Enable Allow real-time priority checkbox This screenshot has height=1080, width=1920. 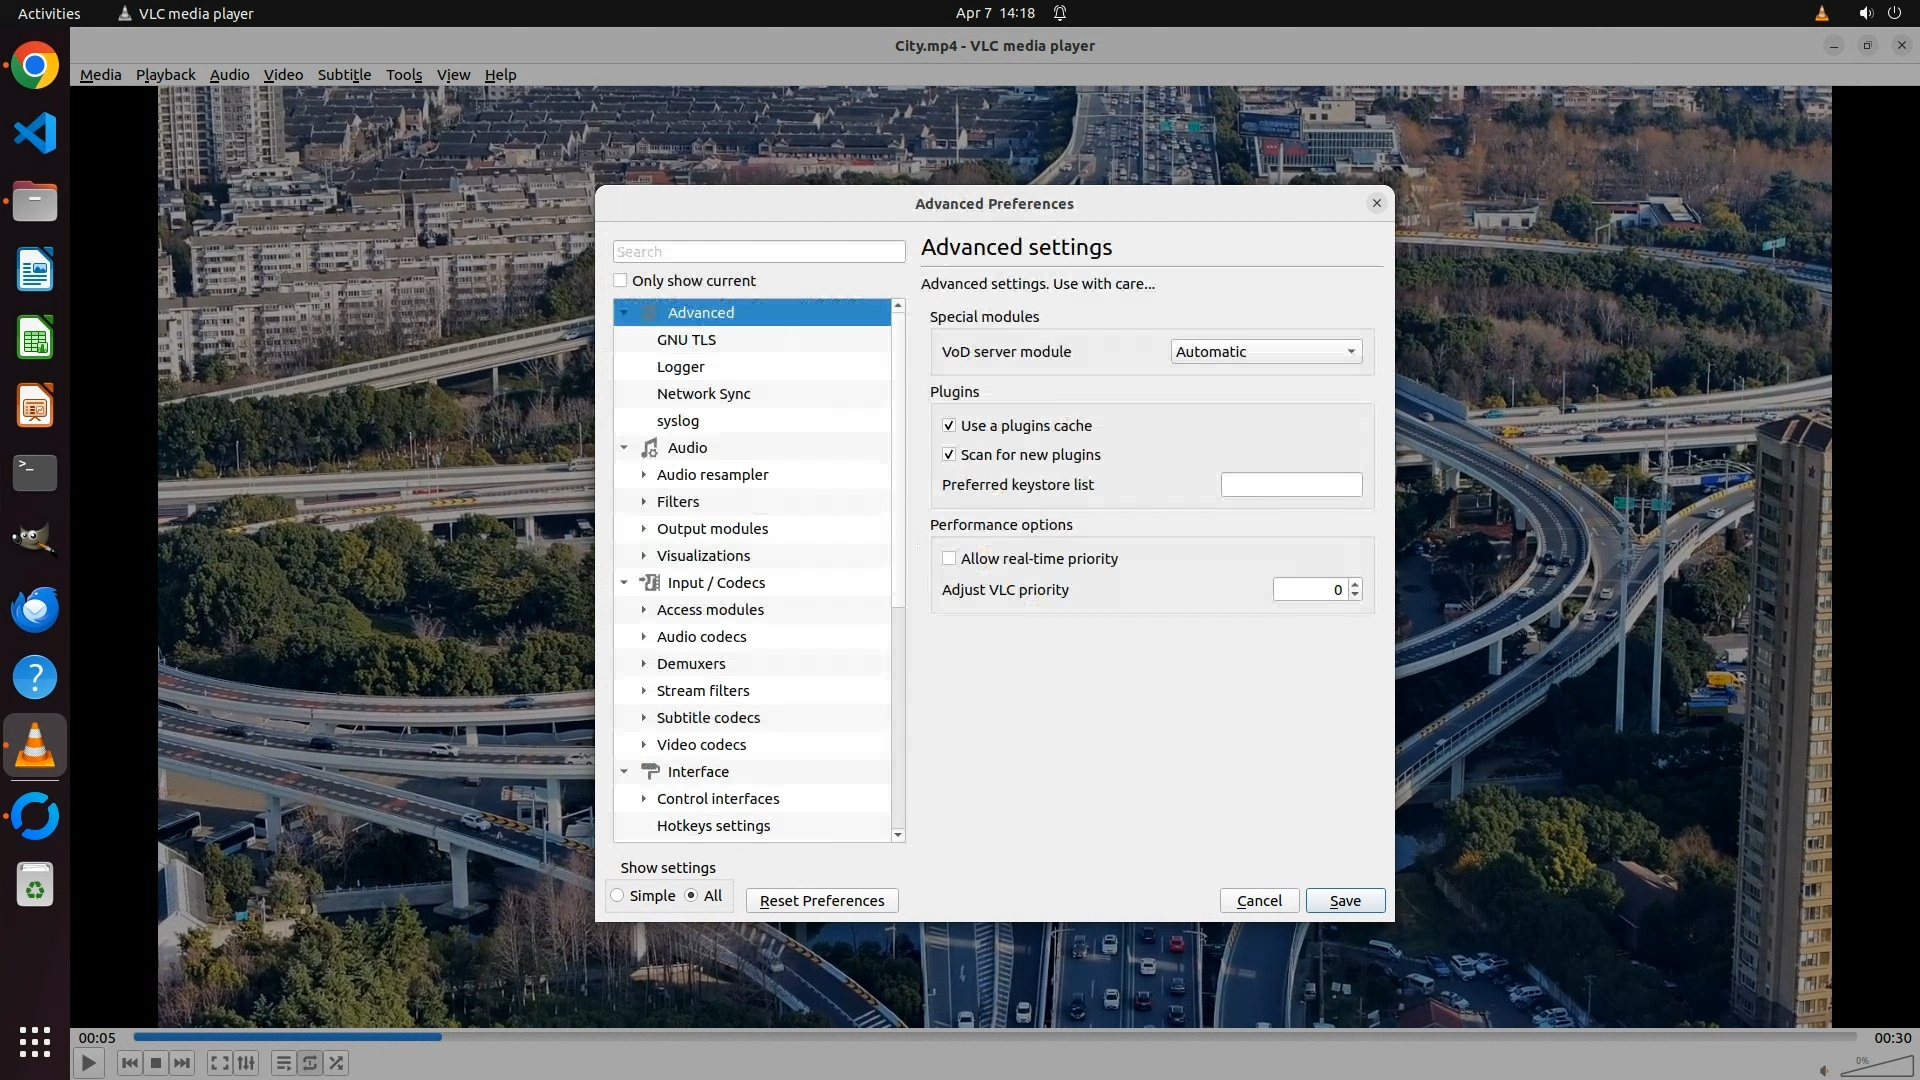pos(949,558)
